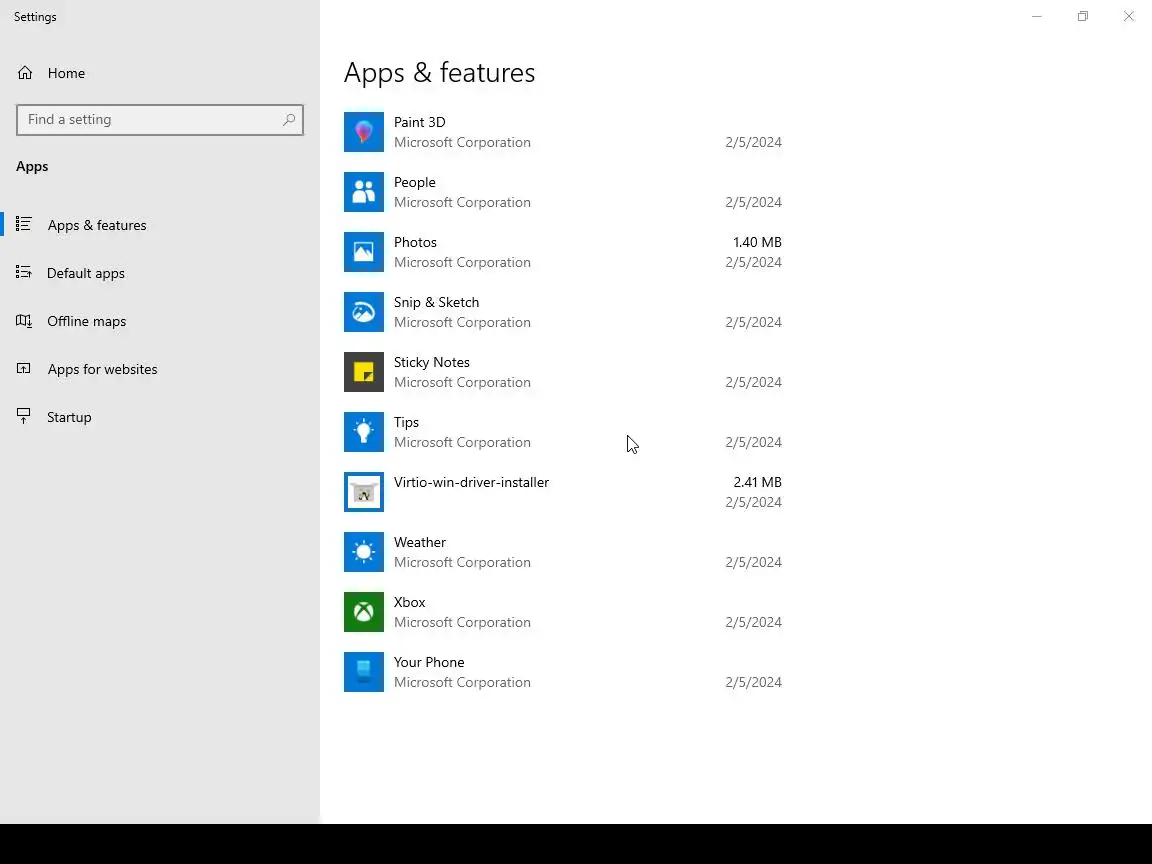Viewport: 1152px width, 864px height.
Task: Click the People app icon
Action: 364,192
